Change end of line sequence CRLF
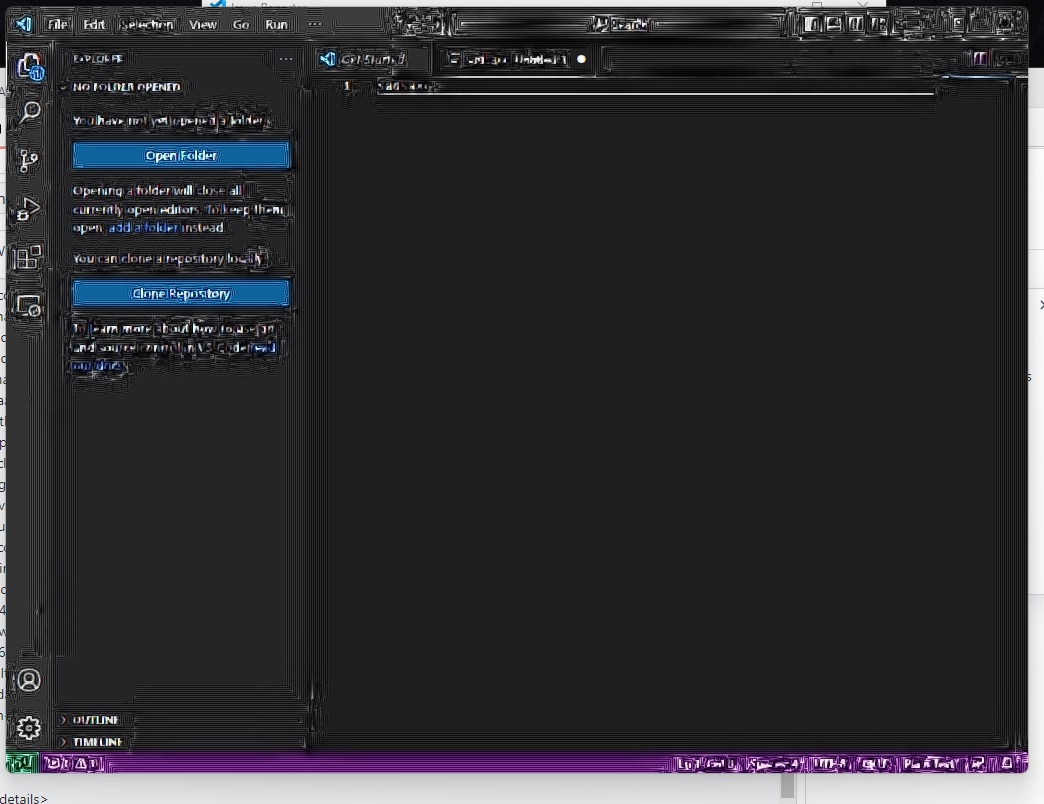Screen dimensions: 1044x804 874,763
